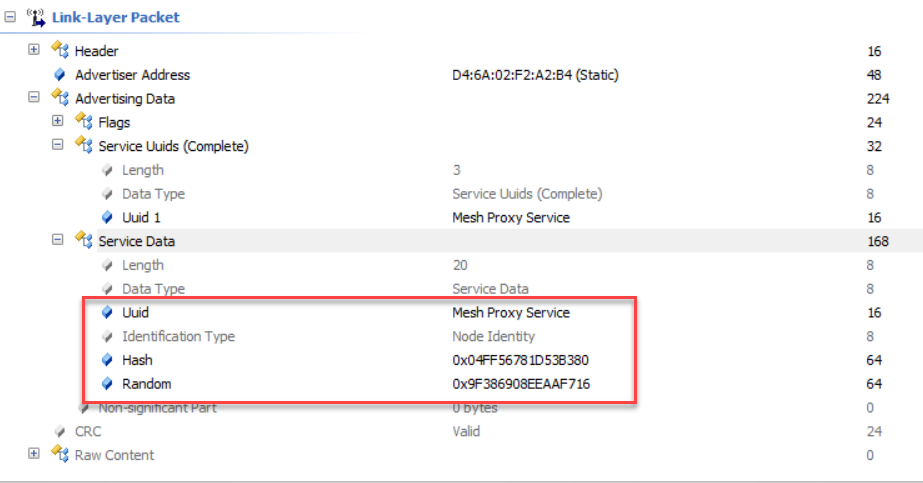Click the Advertising Data group icon

[x=60, y=98]
